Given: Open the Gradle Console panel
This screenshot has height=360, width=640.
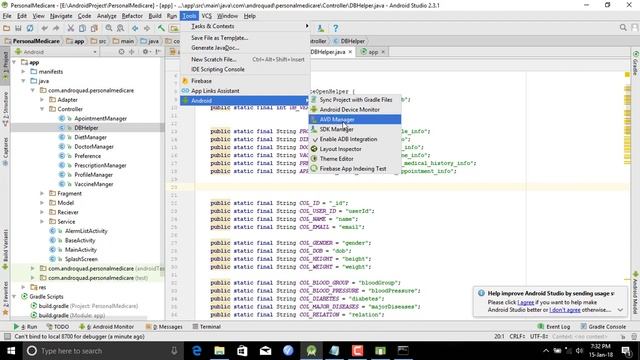Looking at the screenshot, I should (603, 327).
